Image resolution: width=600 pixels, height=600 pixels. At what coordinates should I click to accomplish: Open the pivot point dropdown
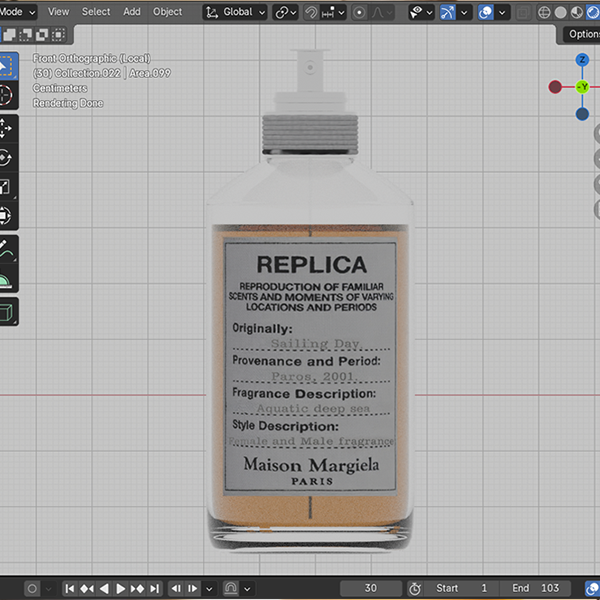coord(285,13)
